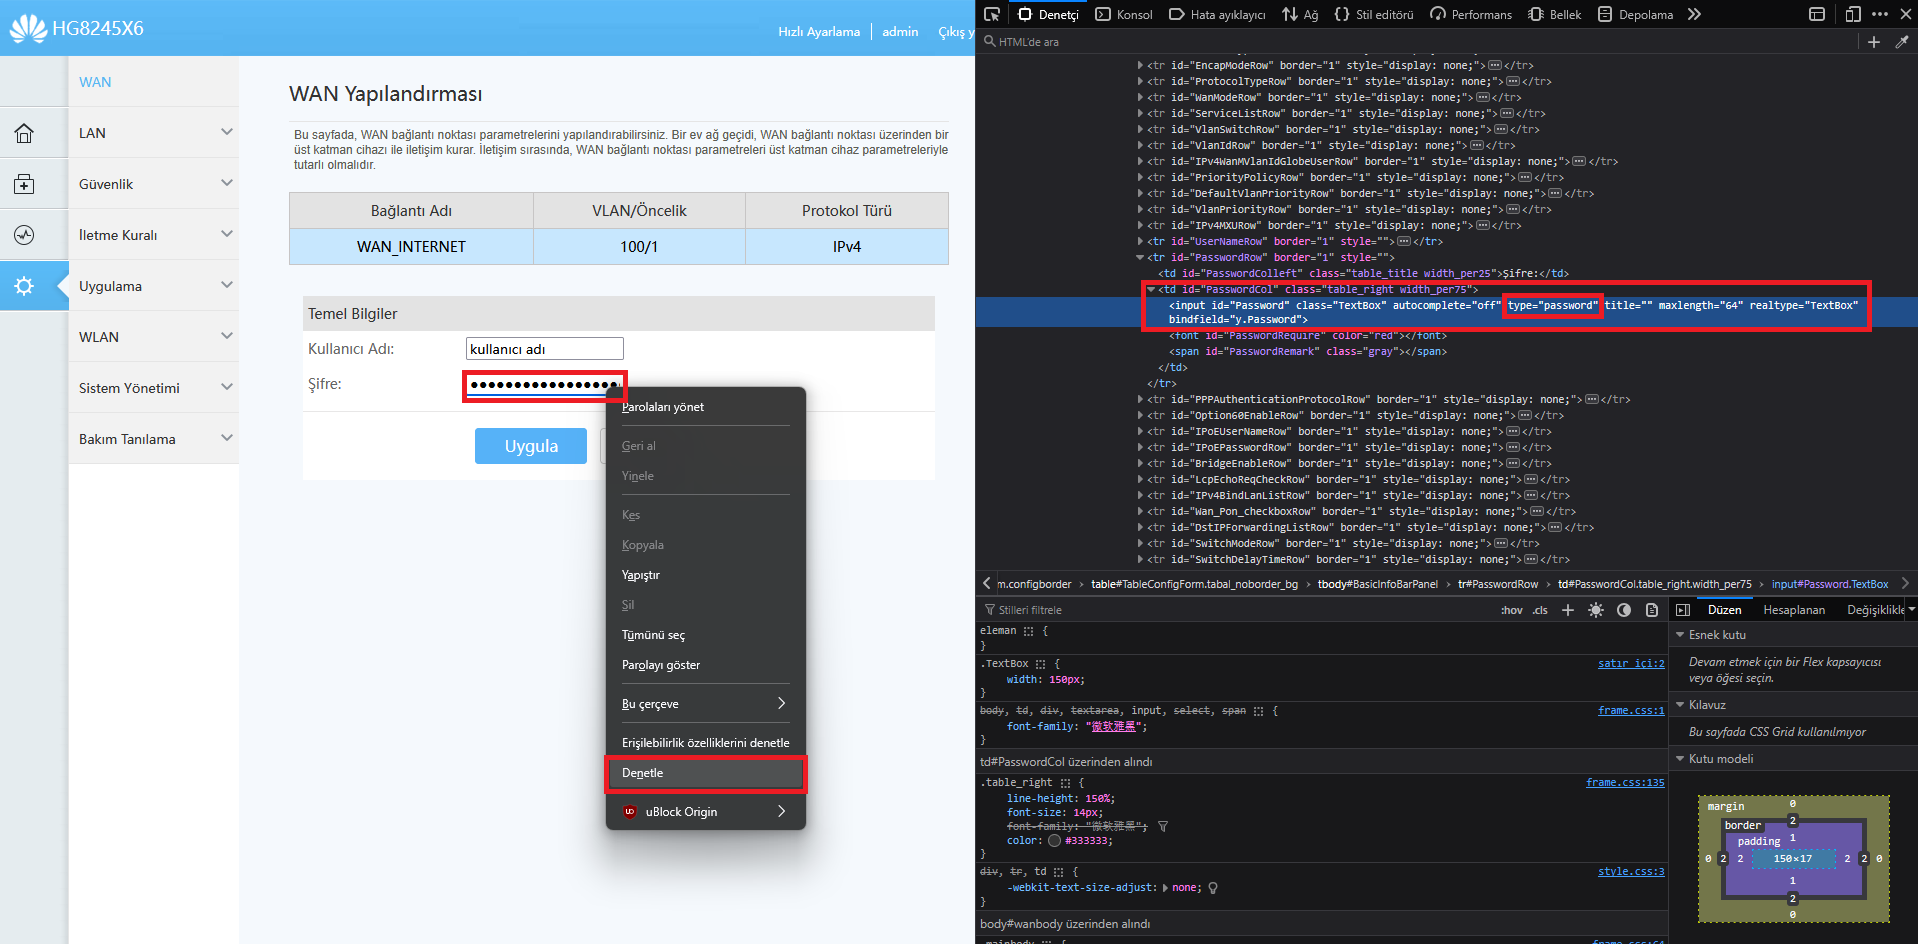The image size is (1918, 944).
Task: Toggle .cls class panel
Action: [x=1540, y=610]
